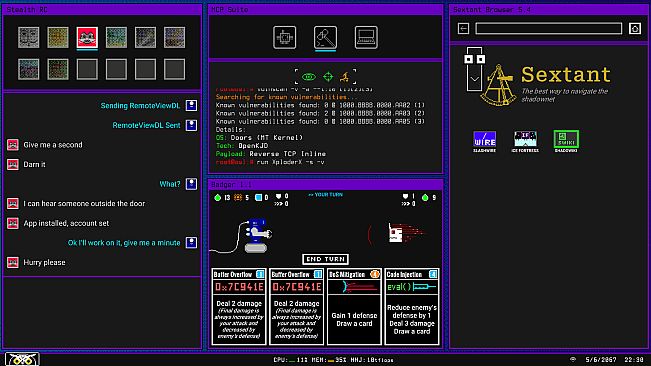Click the red avatar beside 'Give me a second'

[13, 145]
